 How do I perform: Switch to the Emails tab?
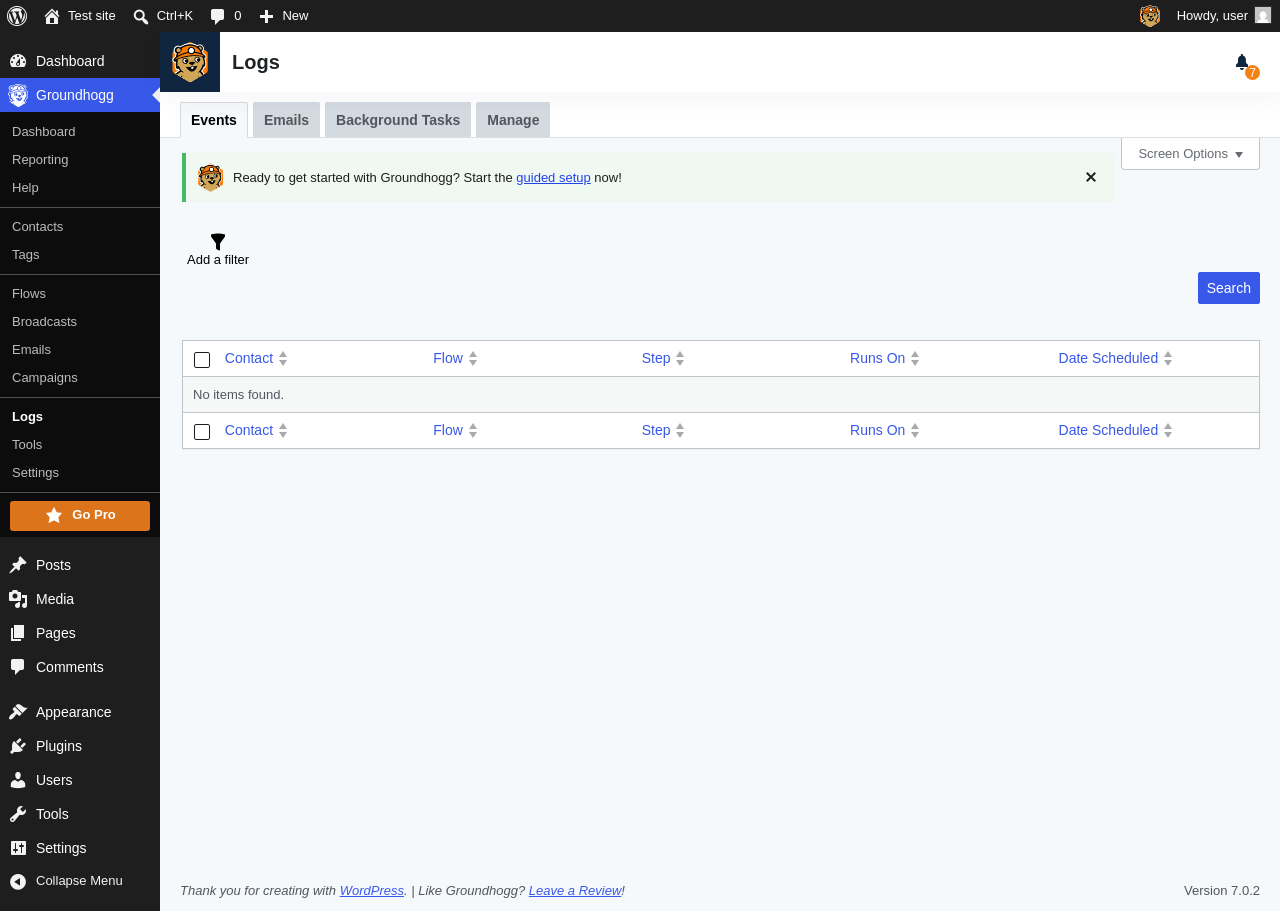[x=286, y=120]
